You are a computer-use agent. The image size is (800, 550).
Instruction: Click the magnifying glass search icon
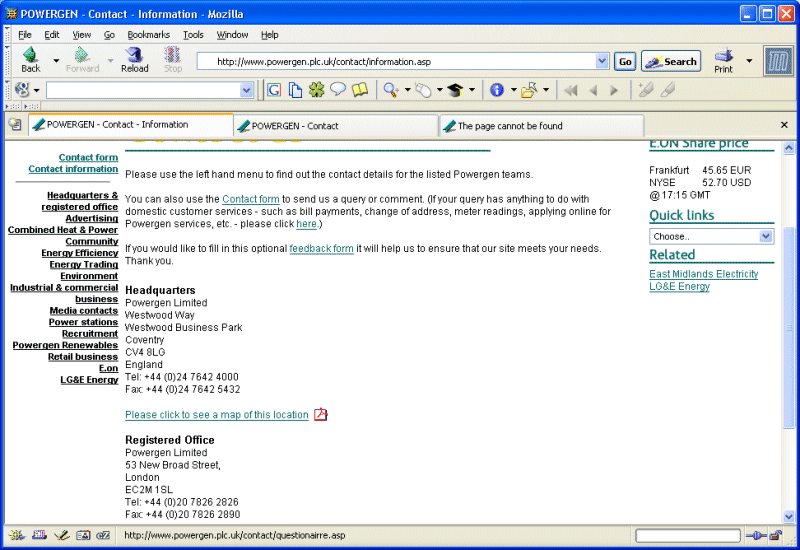[391, 90]
